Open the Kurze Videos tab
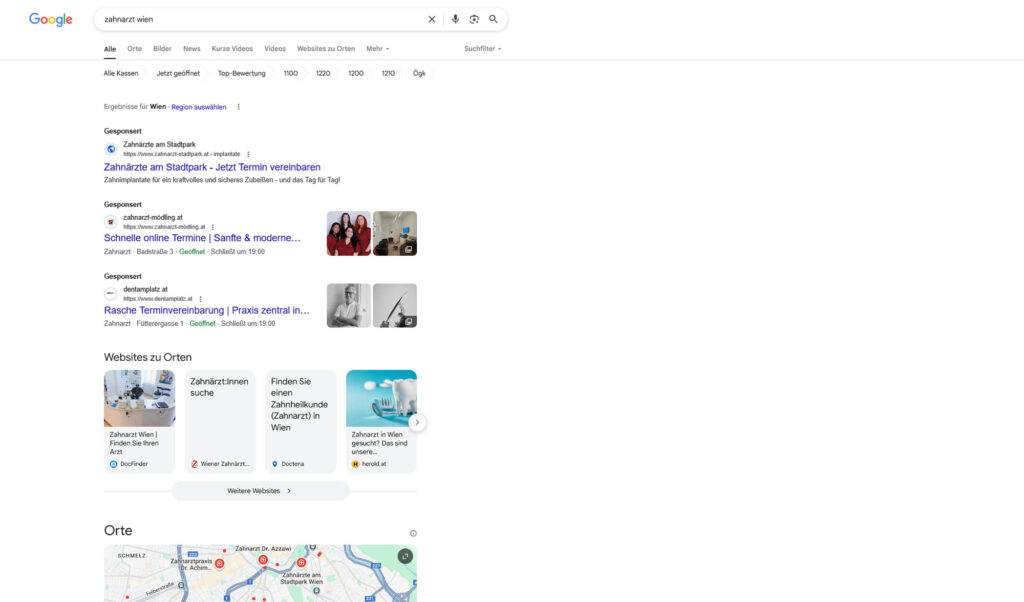1024x602 pixels. pyautogui.click(x=232, y=49)
